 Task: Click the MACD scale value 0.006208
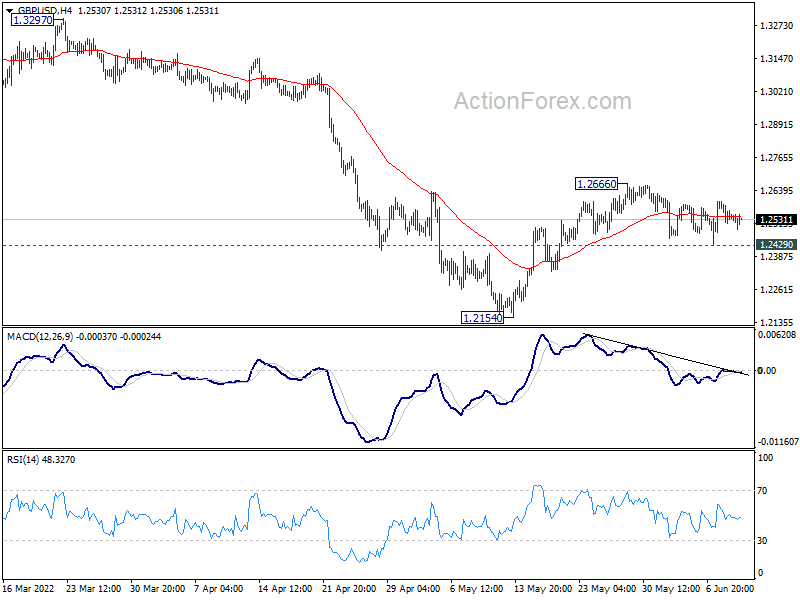777,335
